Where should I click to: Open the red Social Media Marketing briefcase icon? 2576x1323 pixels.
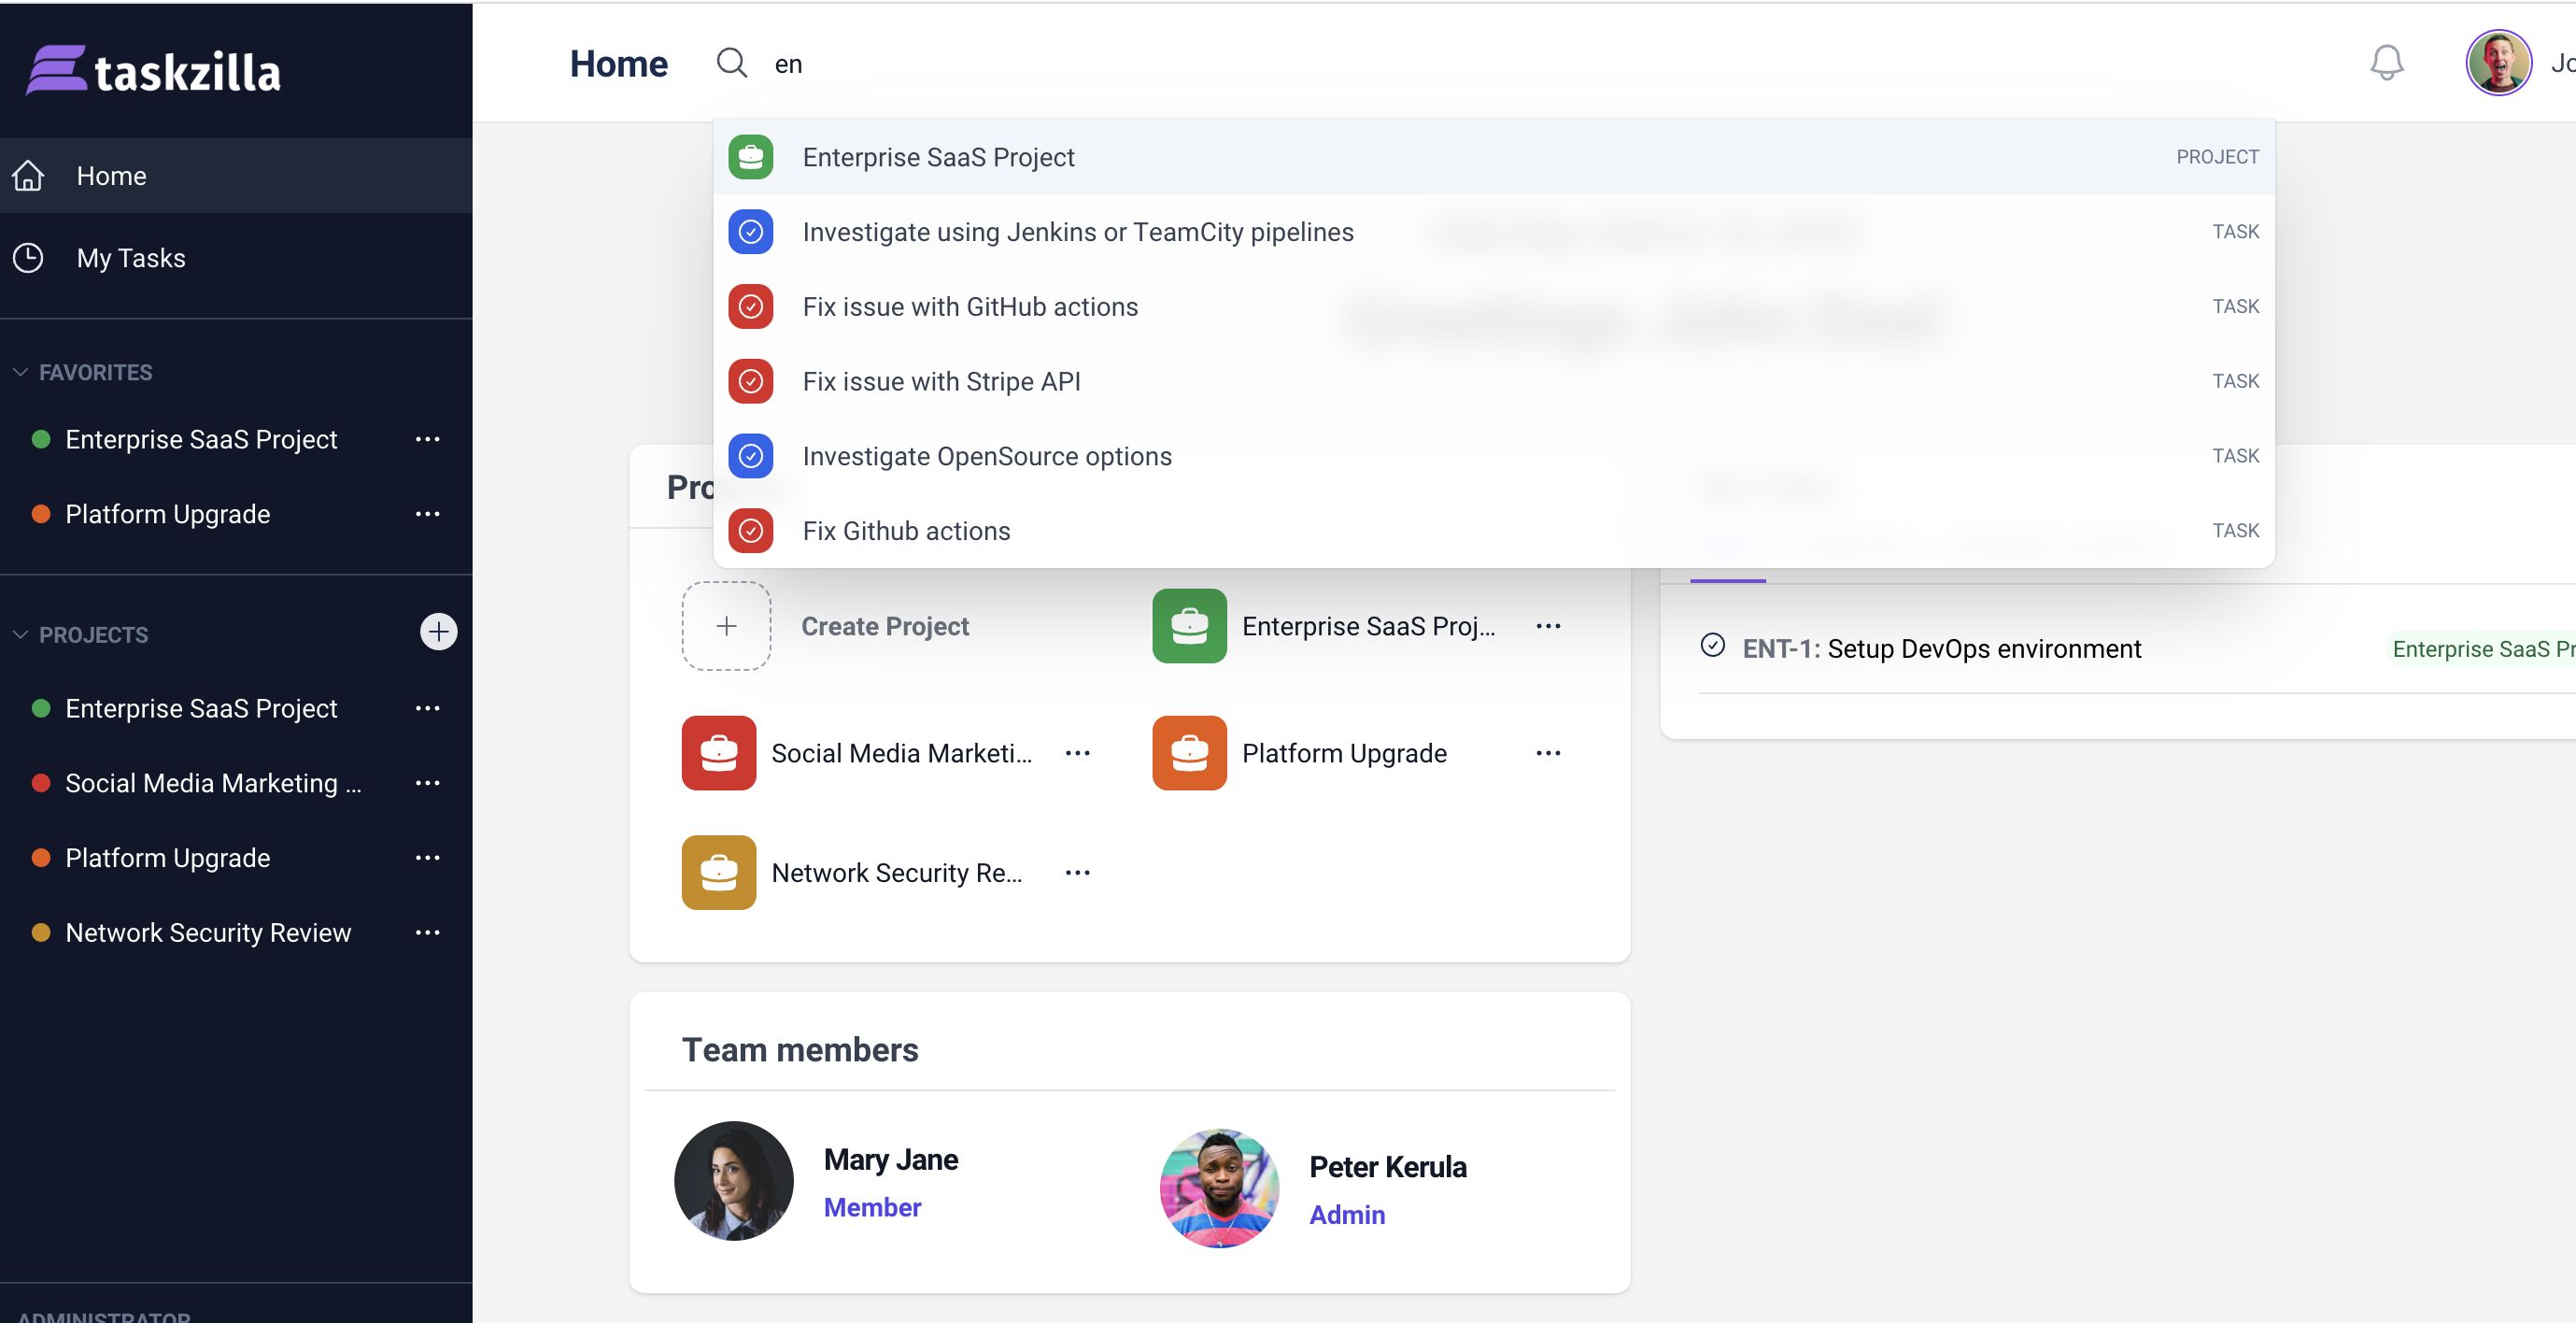718,753
